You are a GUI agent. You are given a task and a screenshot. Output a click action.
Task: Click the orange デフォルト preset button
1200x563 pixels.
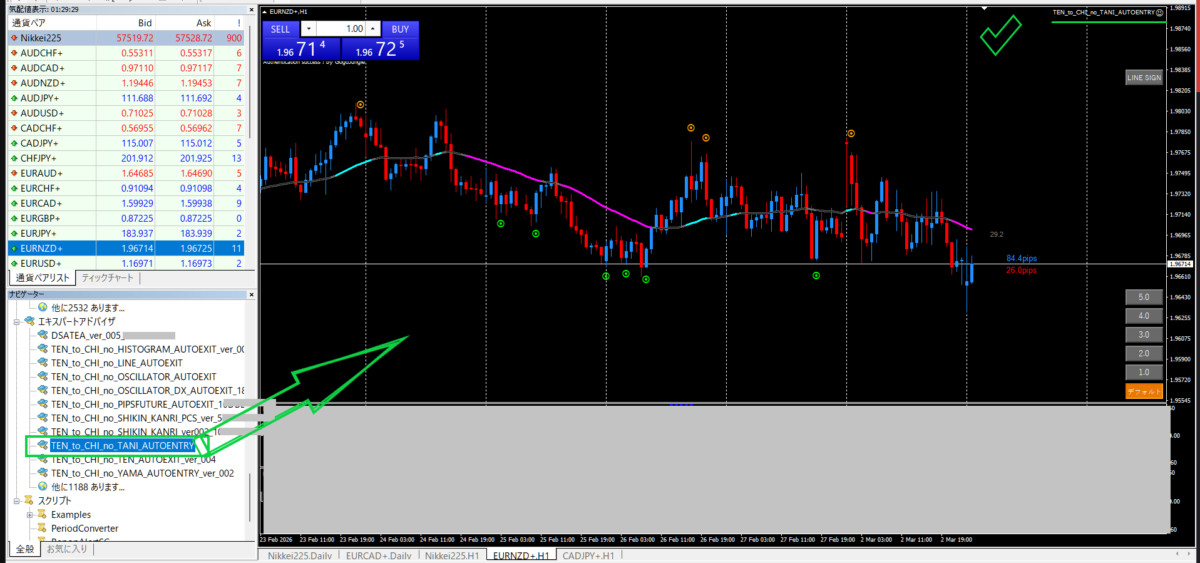coord(1143,391)
